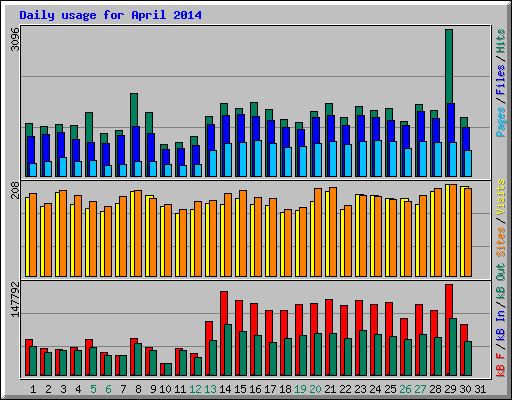
Task: Click the day 28 label on the x-axis
Action: click(x=435, y=389)
